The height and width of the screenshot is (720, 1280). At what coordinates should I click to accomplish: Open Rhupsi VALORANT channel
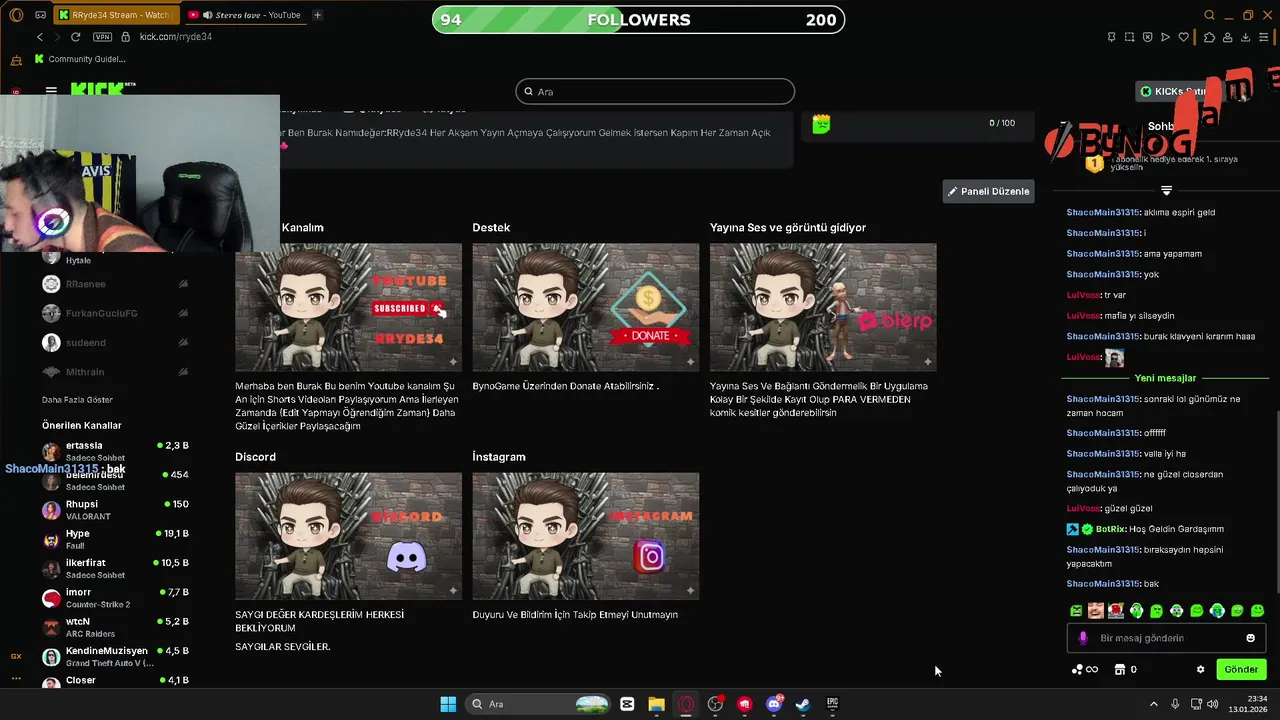[x=115, y=510]
